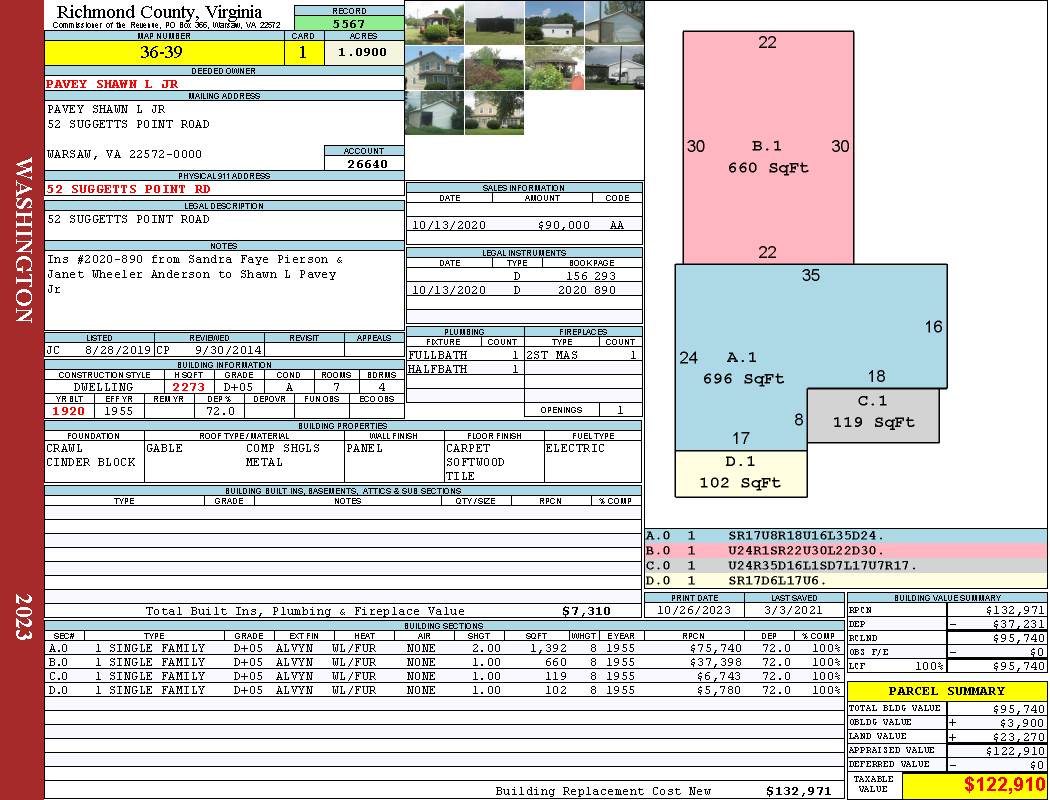Click the wall finish PANEL value
The image size is (1050, 800).
(364, 448)
